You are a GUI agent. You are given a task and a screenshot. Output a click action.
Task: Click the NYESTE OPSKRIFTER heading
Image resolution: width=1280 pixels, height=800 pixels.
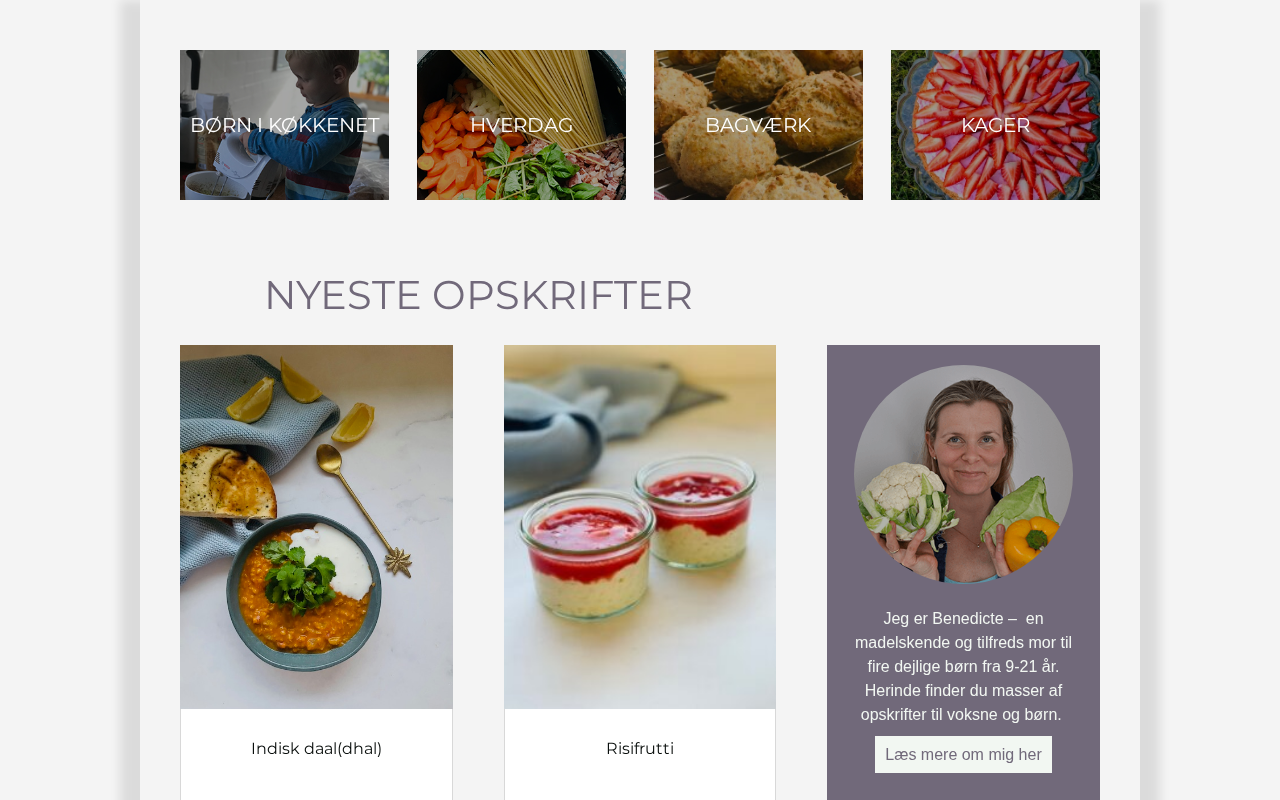[478, 295]
